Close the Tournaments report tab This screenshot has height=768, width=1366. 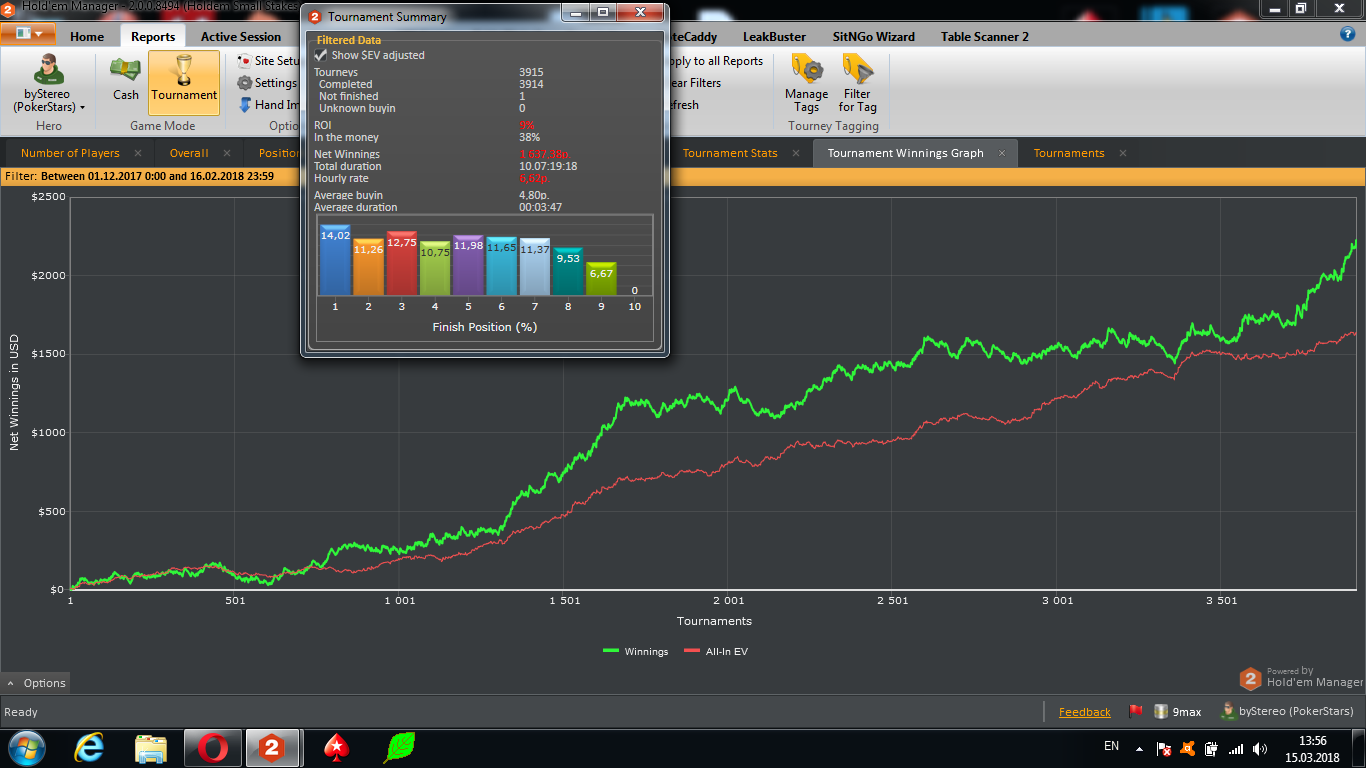pos(1123,153)
